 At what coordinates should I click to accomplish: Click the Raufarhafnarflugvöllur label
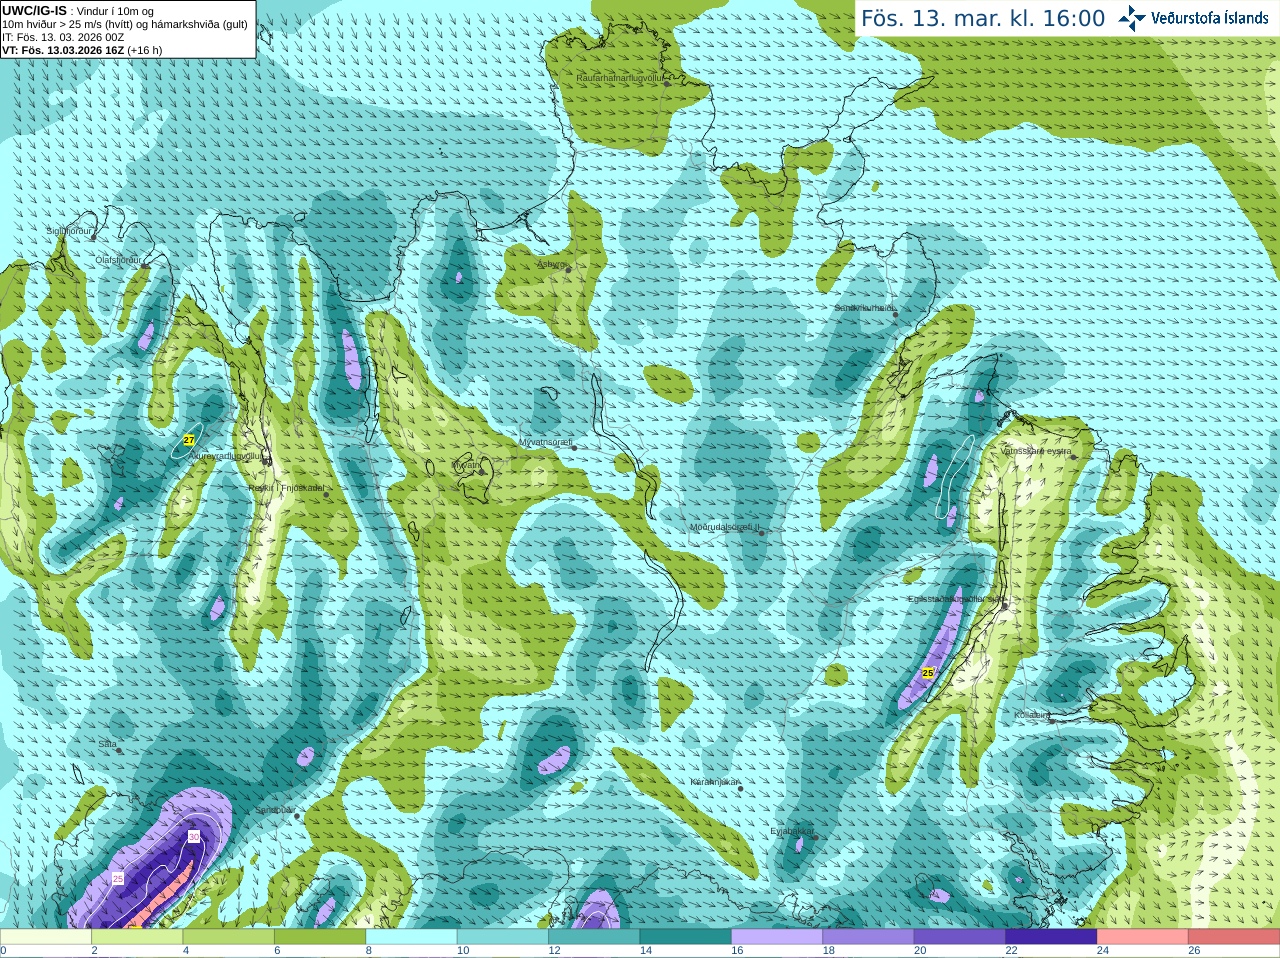(620, 77)
